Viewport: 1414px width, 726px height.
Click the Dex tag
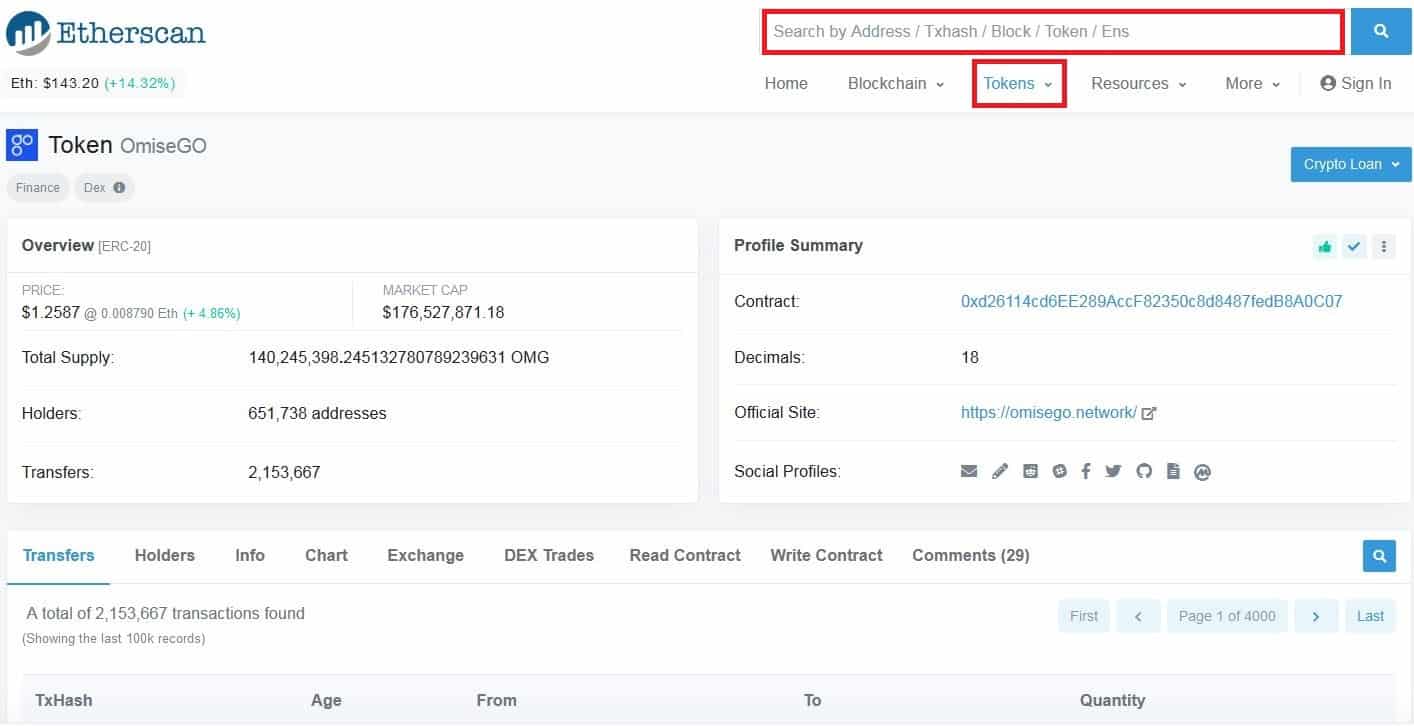coord(104,188)
